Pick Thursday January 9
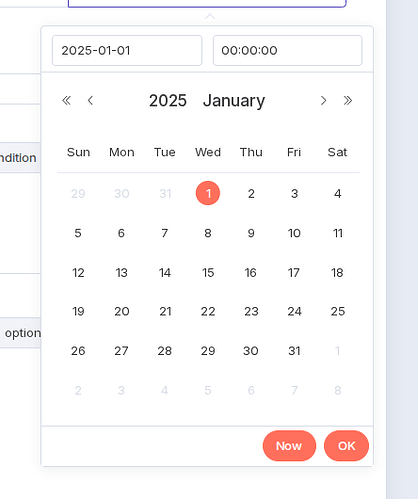The width and height of the screenshot is (418, 499). click(251, 233)
